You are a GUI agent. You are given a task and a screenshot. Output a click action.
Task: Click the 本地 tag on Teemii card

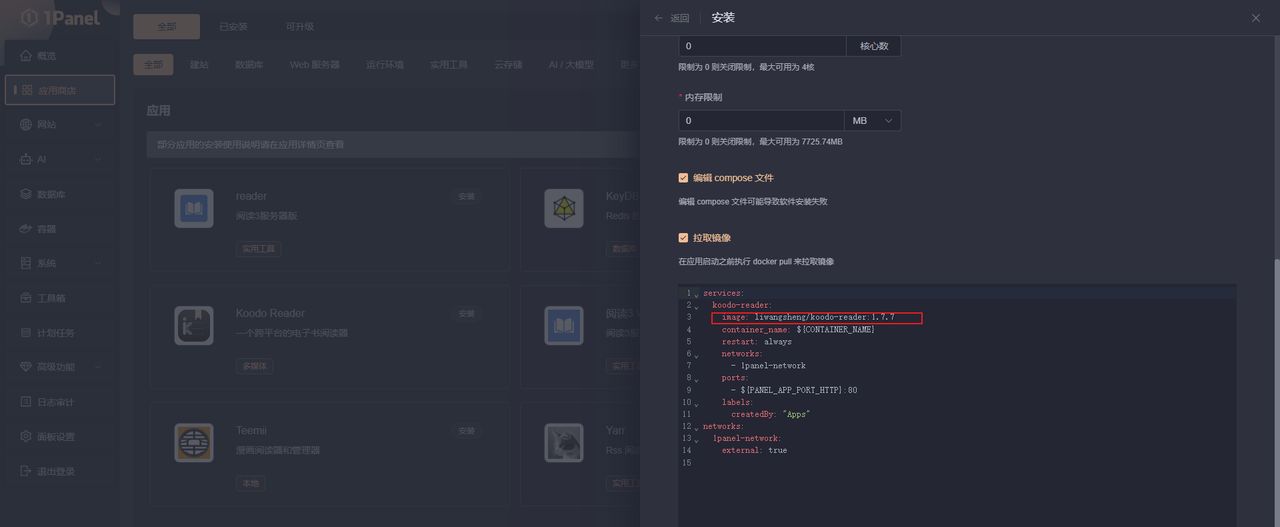[x=250, y=483]
